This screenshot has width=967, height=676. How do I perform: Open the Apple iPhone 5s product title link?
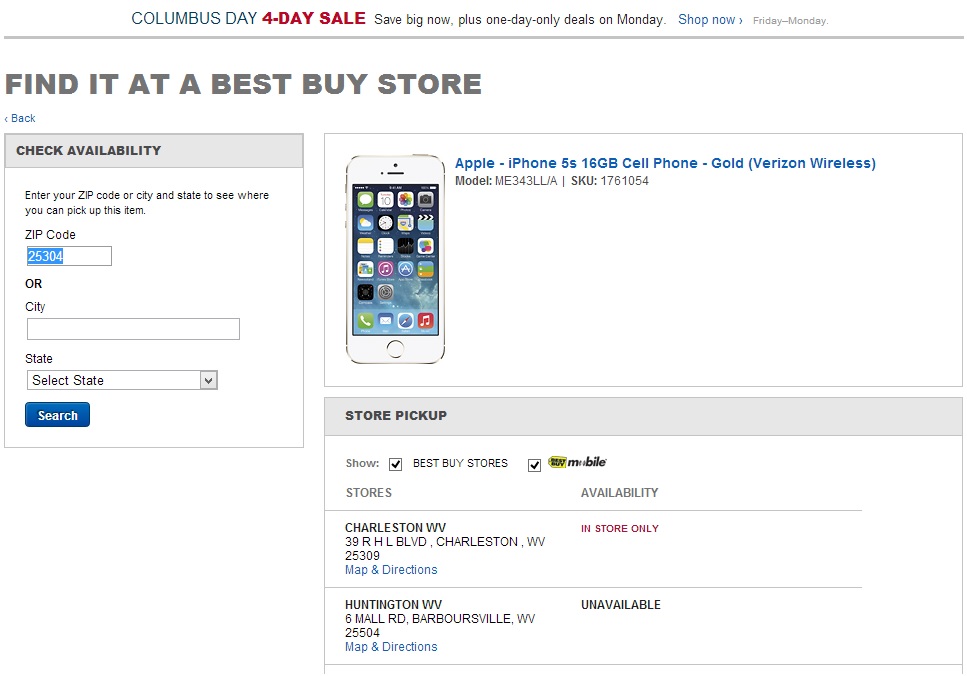(665, 163)
